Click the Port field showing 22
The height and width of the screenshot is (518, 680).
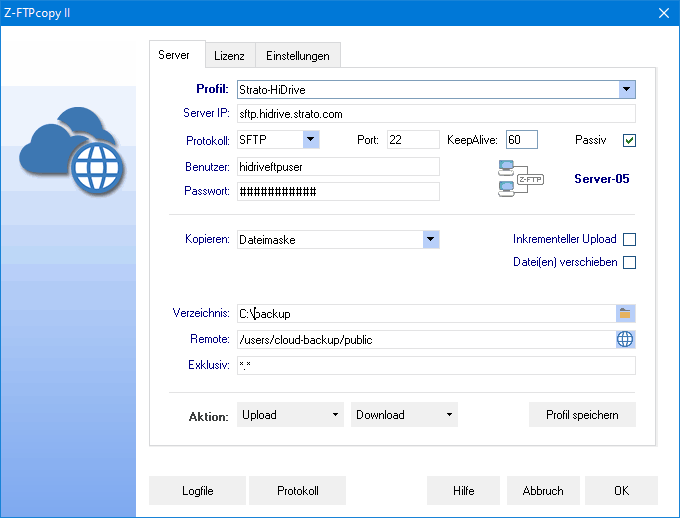pos(413,140)
